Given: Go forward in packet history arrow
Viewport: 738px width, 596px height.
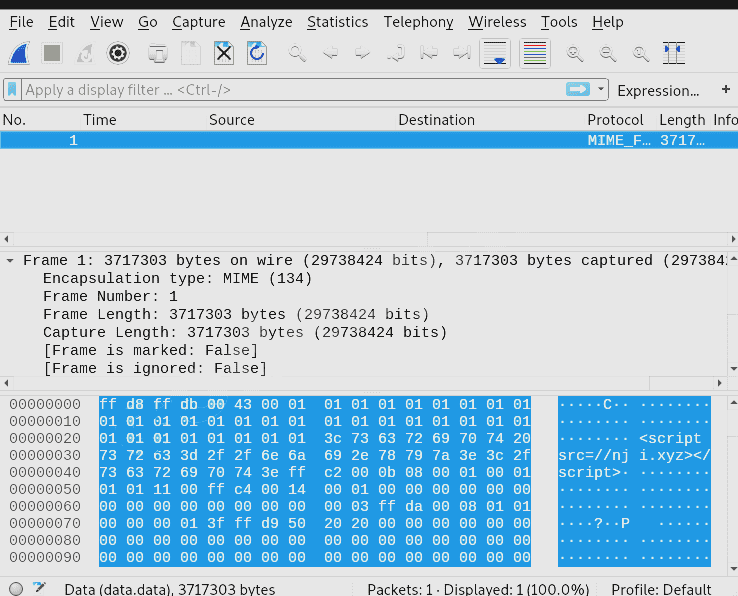Looking at the screenshot, I should coord(362,53).
